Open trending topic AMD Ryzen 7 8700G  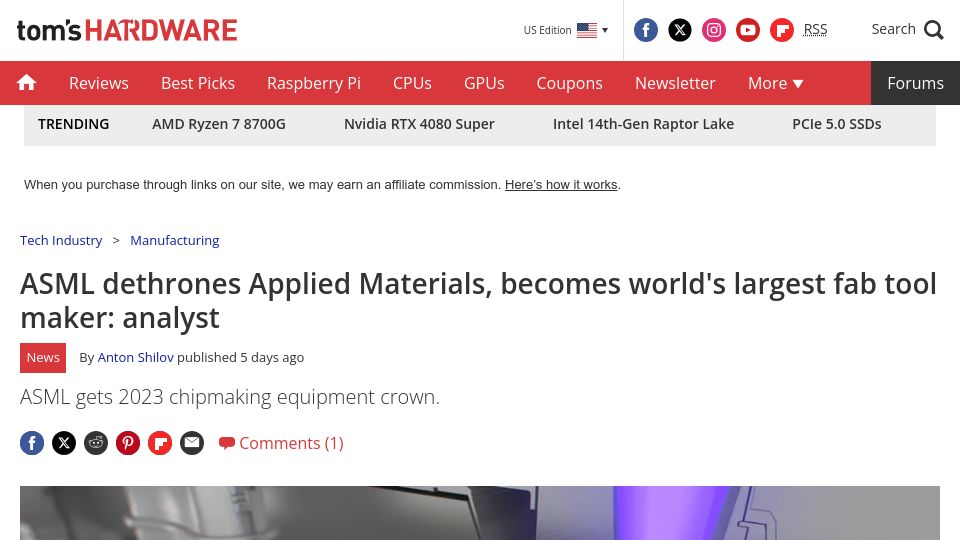219,124
